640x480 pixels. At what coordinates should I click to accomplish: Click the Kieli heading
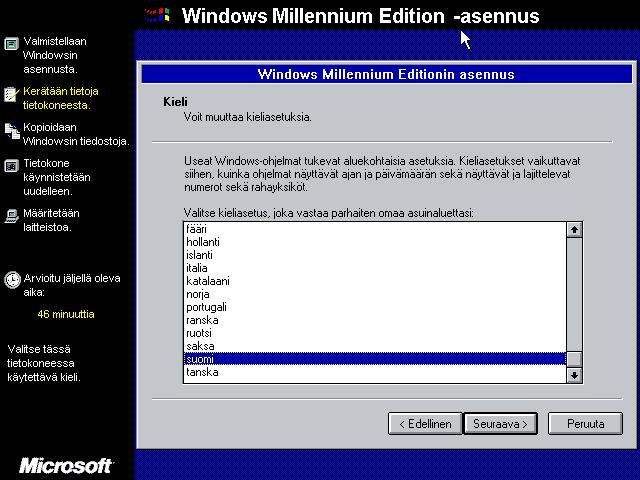[175, 102]
